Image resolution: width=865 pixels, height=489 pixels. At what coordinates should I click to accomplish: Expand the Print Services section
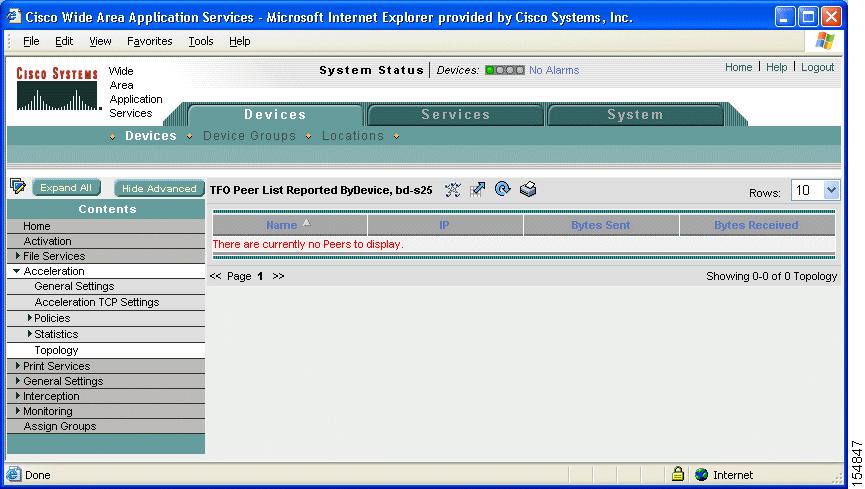[18, 365]
